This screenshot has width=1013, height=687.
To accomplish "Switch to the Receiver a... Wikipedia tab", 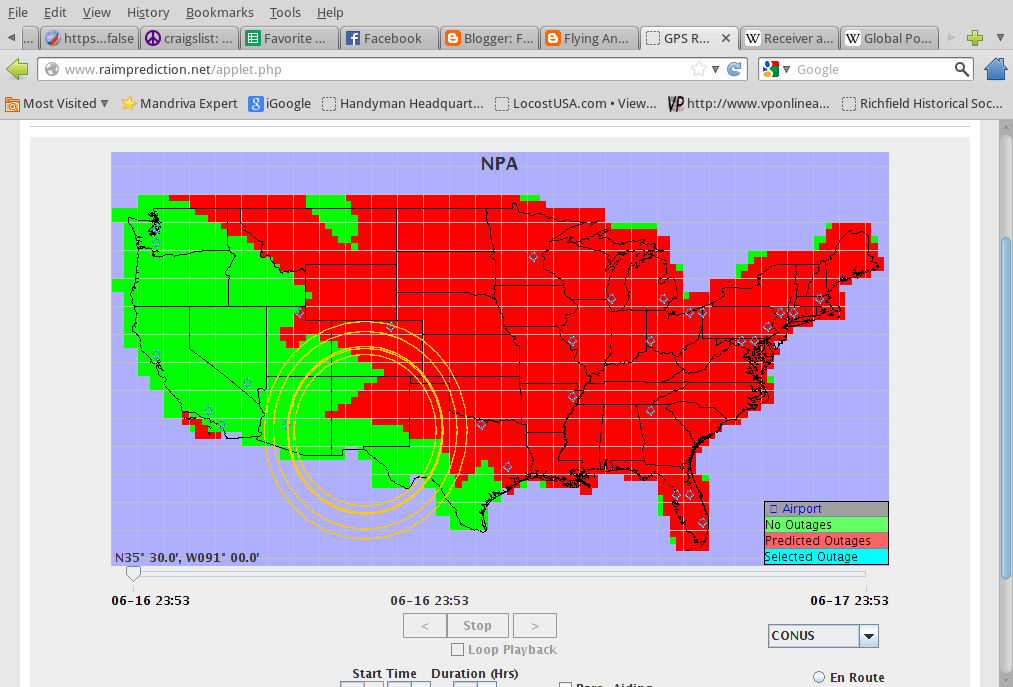I will (789, 38).
